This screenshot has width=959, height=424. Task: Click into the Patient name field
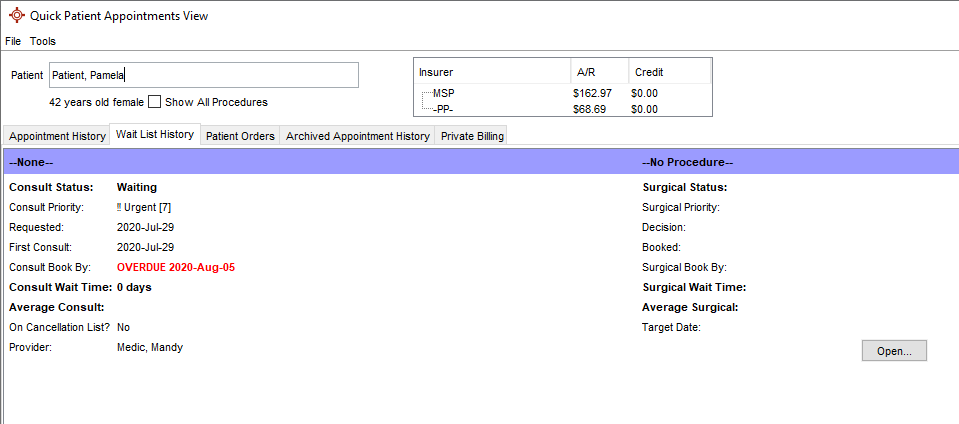tap(203, 75)
